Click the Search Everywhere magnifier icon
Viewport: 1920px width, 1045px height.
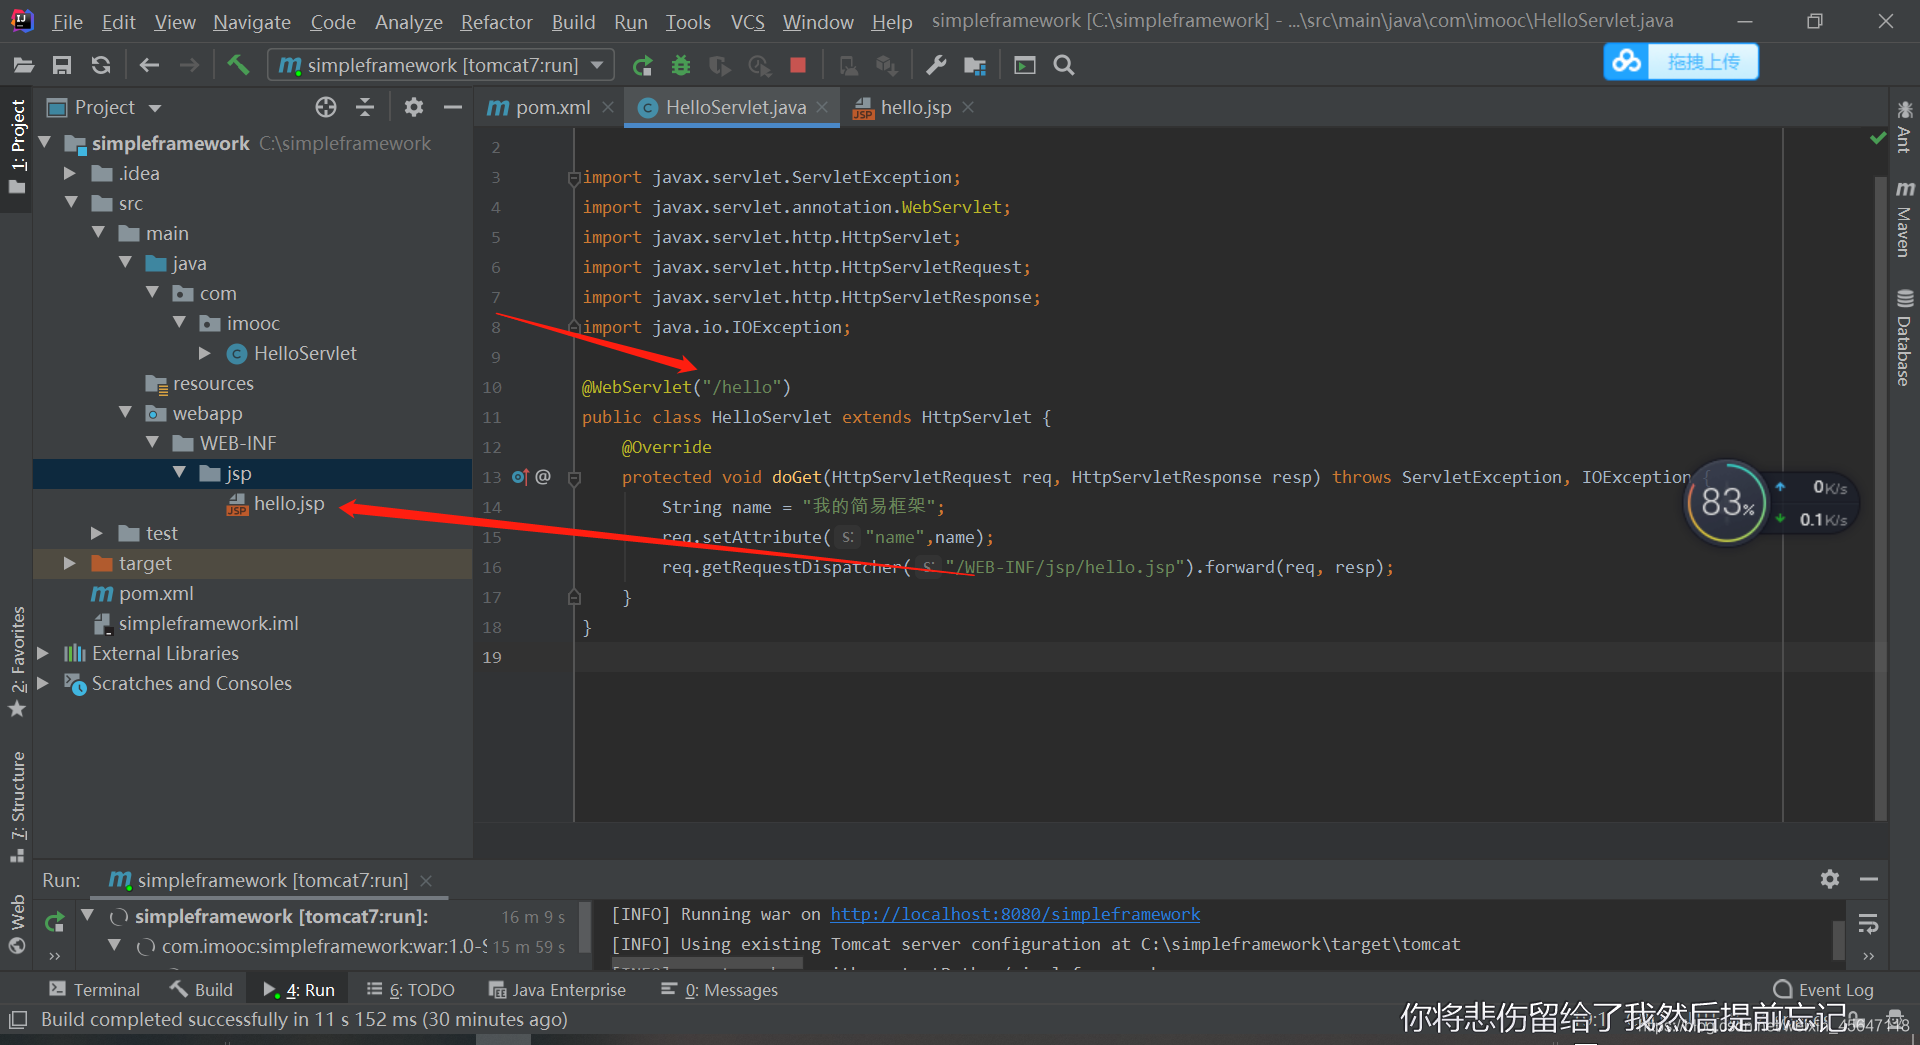tap(1064, 65)
